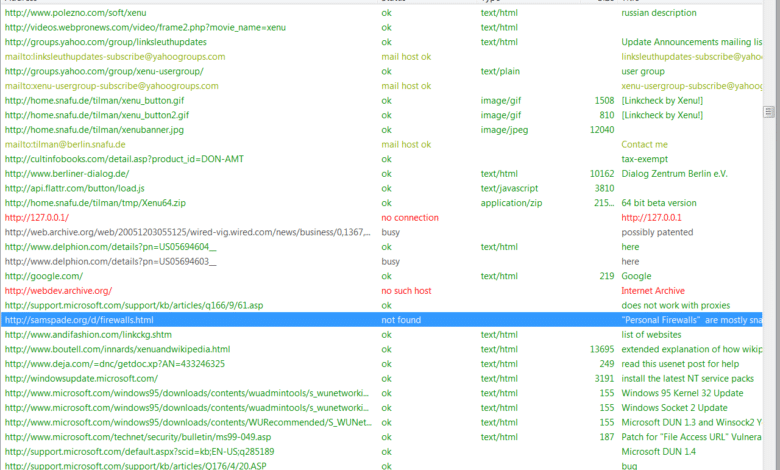Viewport: 780px width, 470px height.
Task: Click 'busy' status of web.archive.org row
Action: pyautogui.click(x=390, y=232)
